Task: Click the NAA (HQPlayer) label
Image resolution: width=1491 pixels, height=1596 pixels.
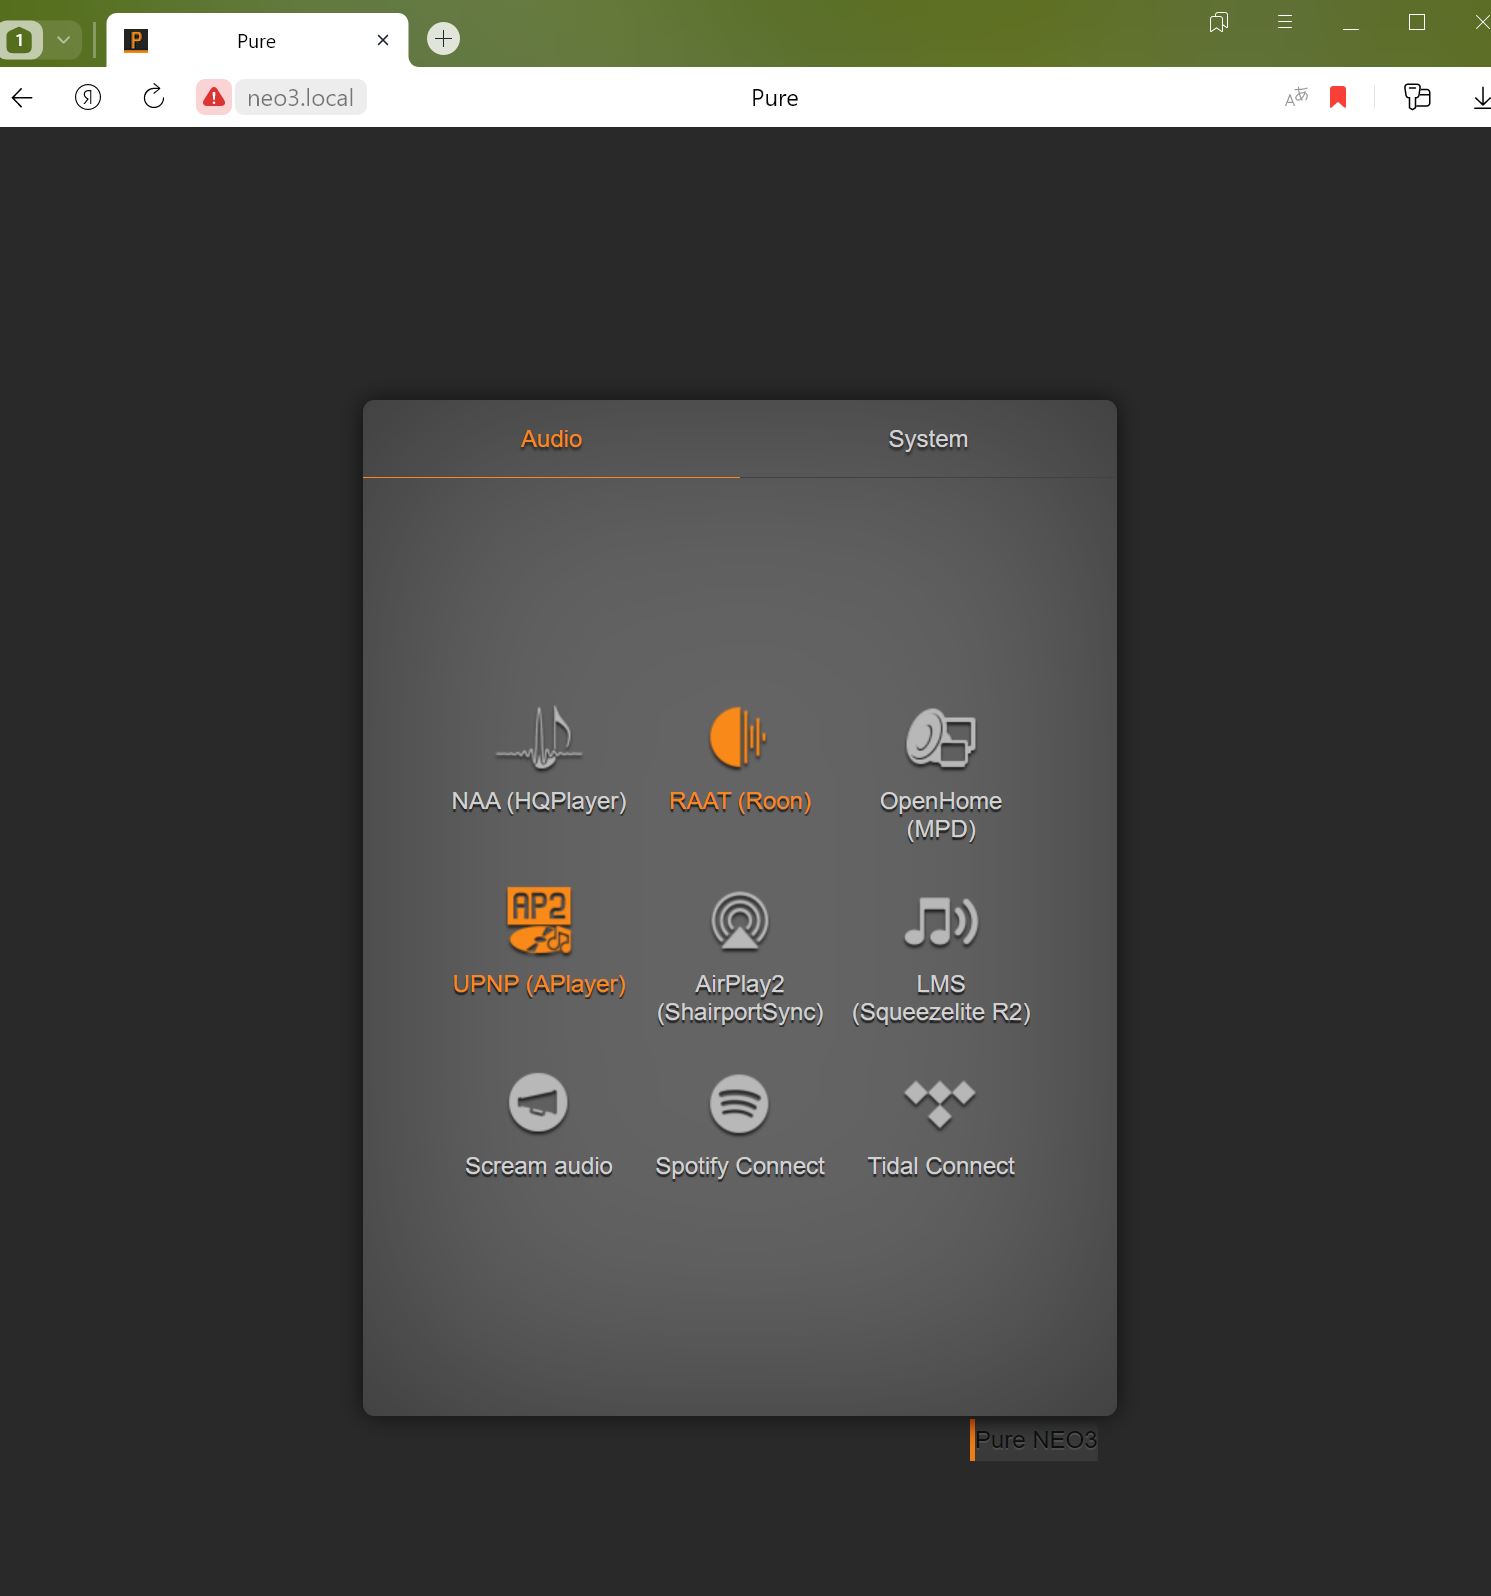Action: (x=539, y=801)
